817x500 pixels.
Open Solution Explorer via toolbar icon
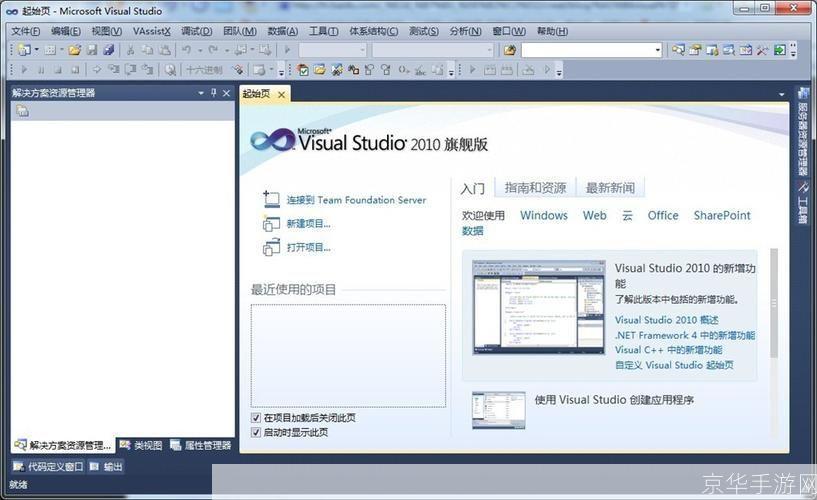[678, 50]
